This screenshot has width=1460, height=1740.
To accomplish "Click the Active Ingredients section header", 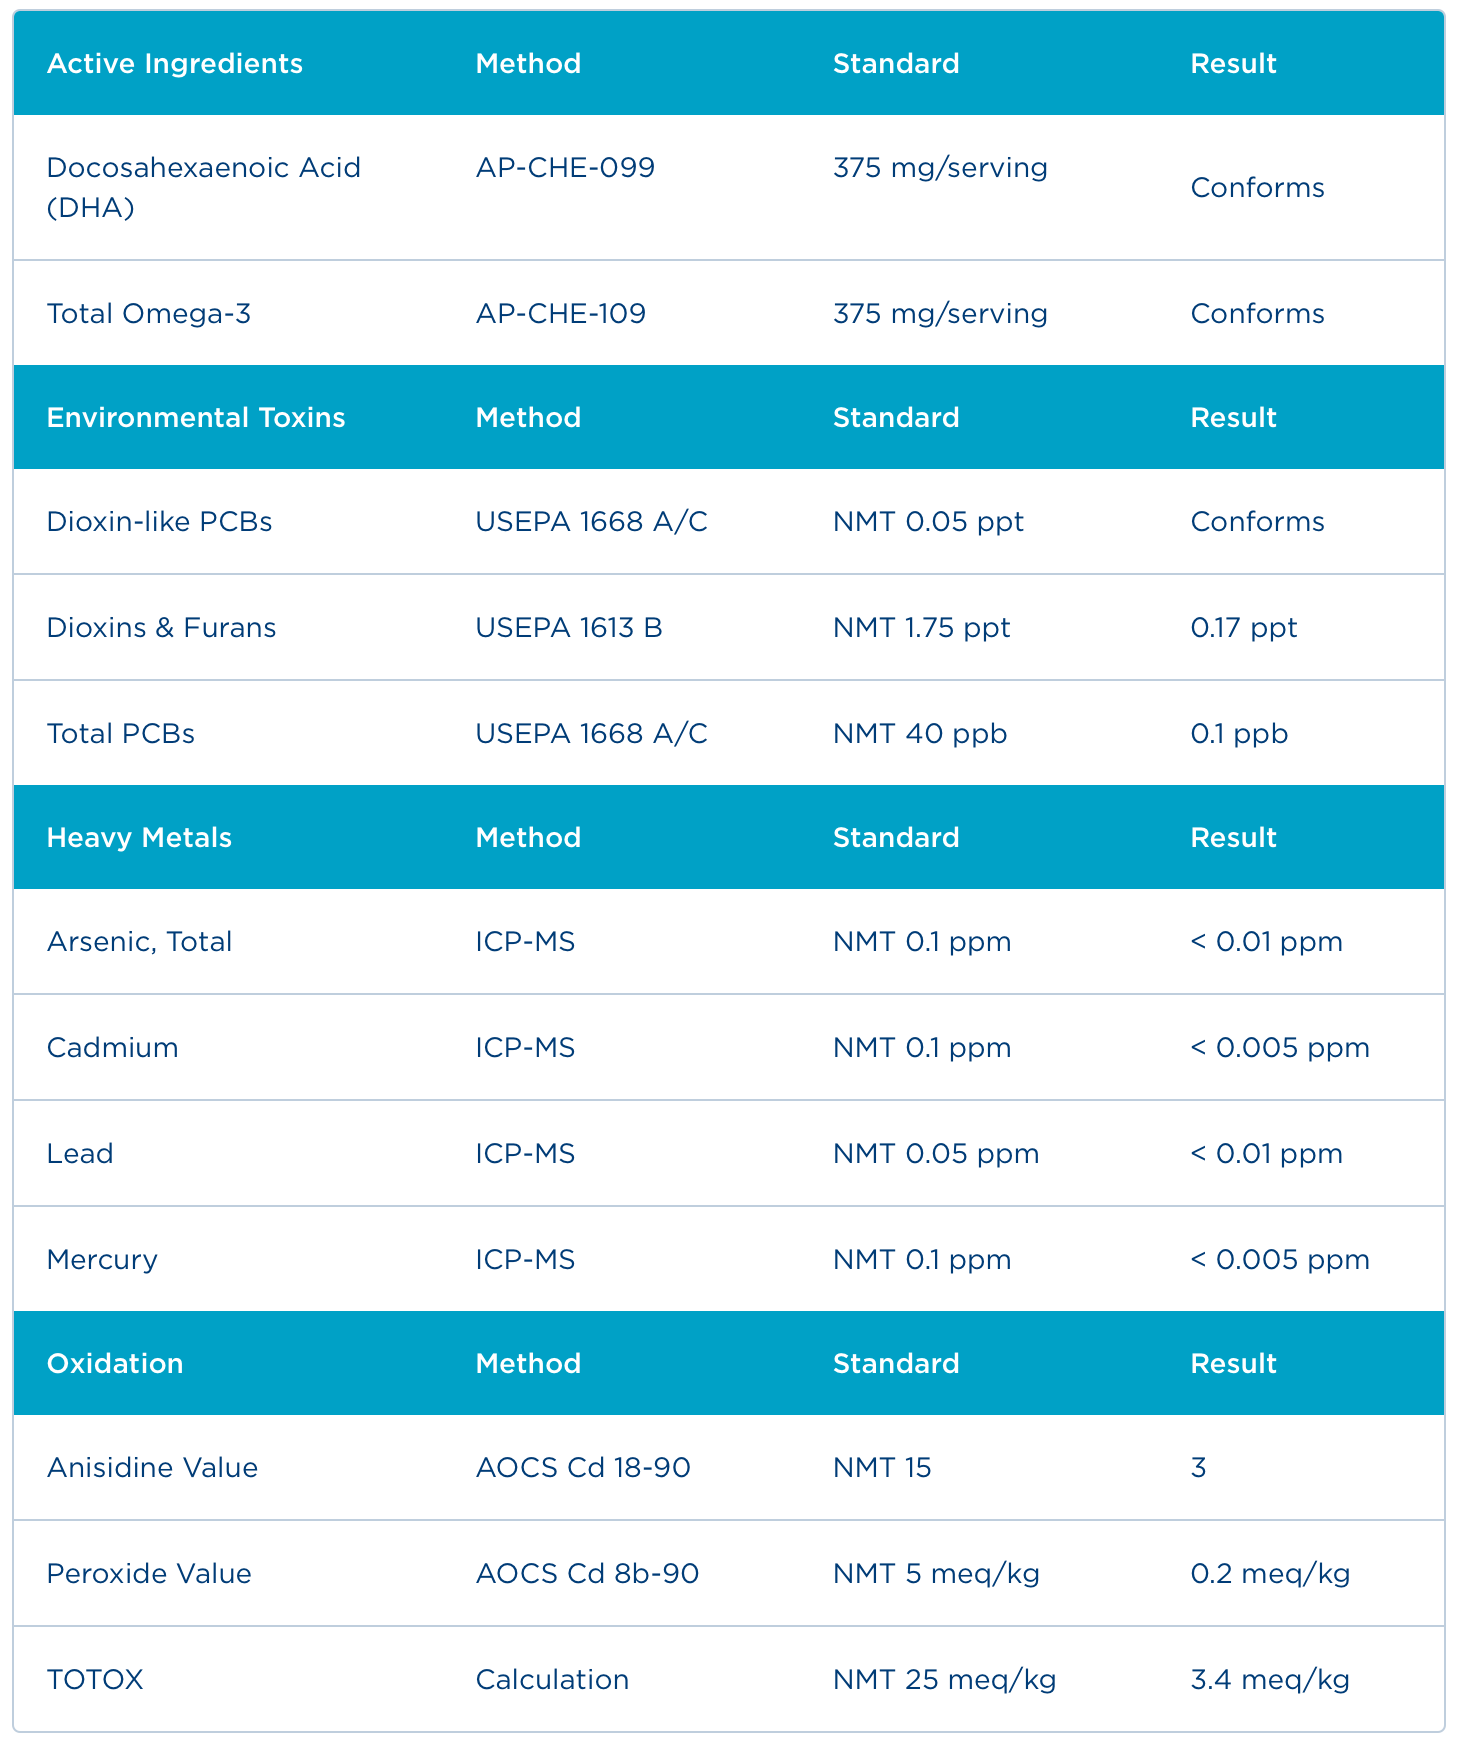I will 175,64.
